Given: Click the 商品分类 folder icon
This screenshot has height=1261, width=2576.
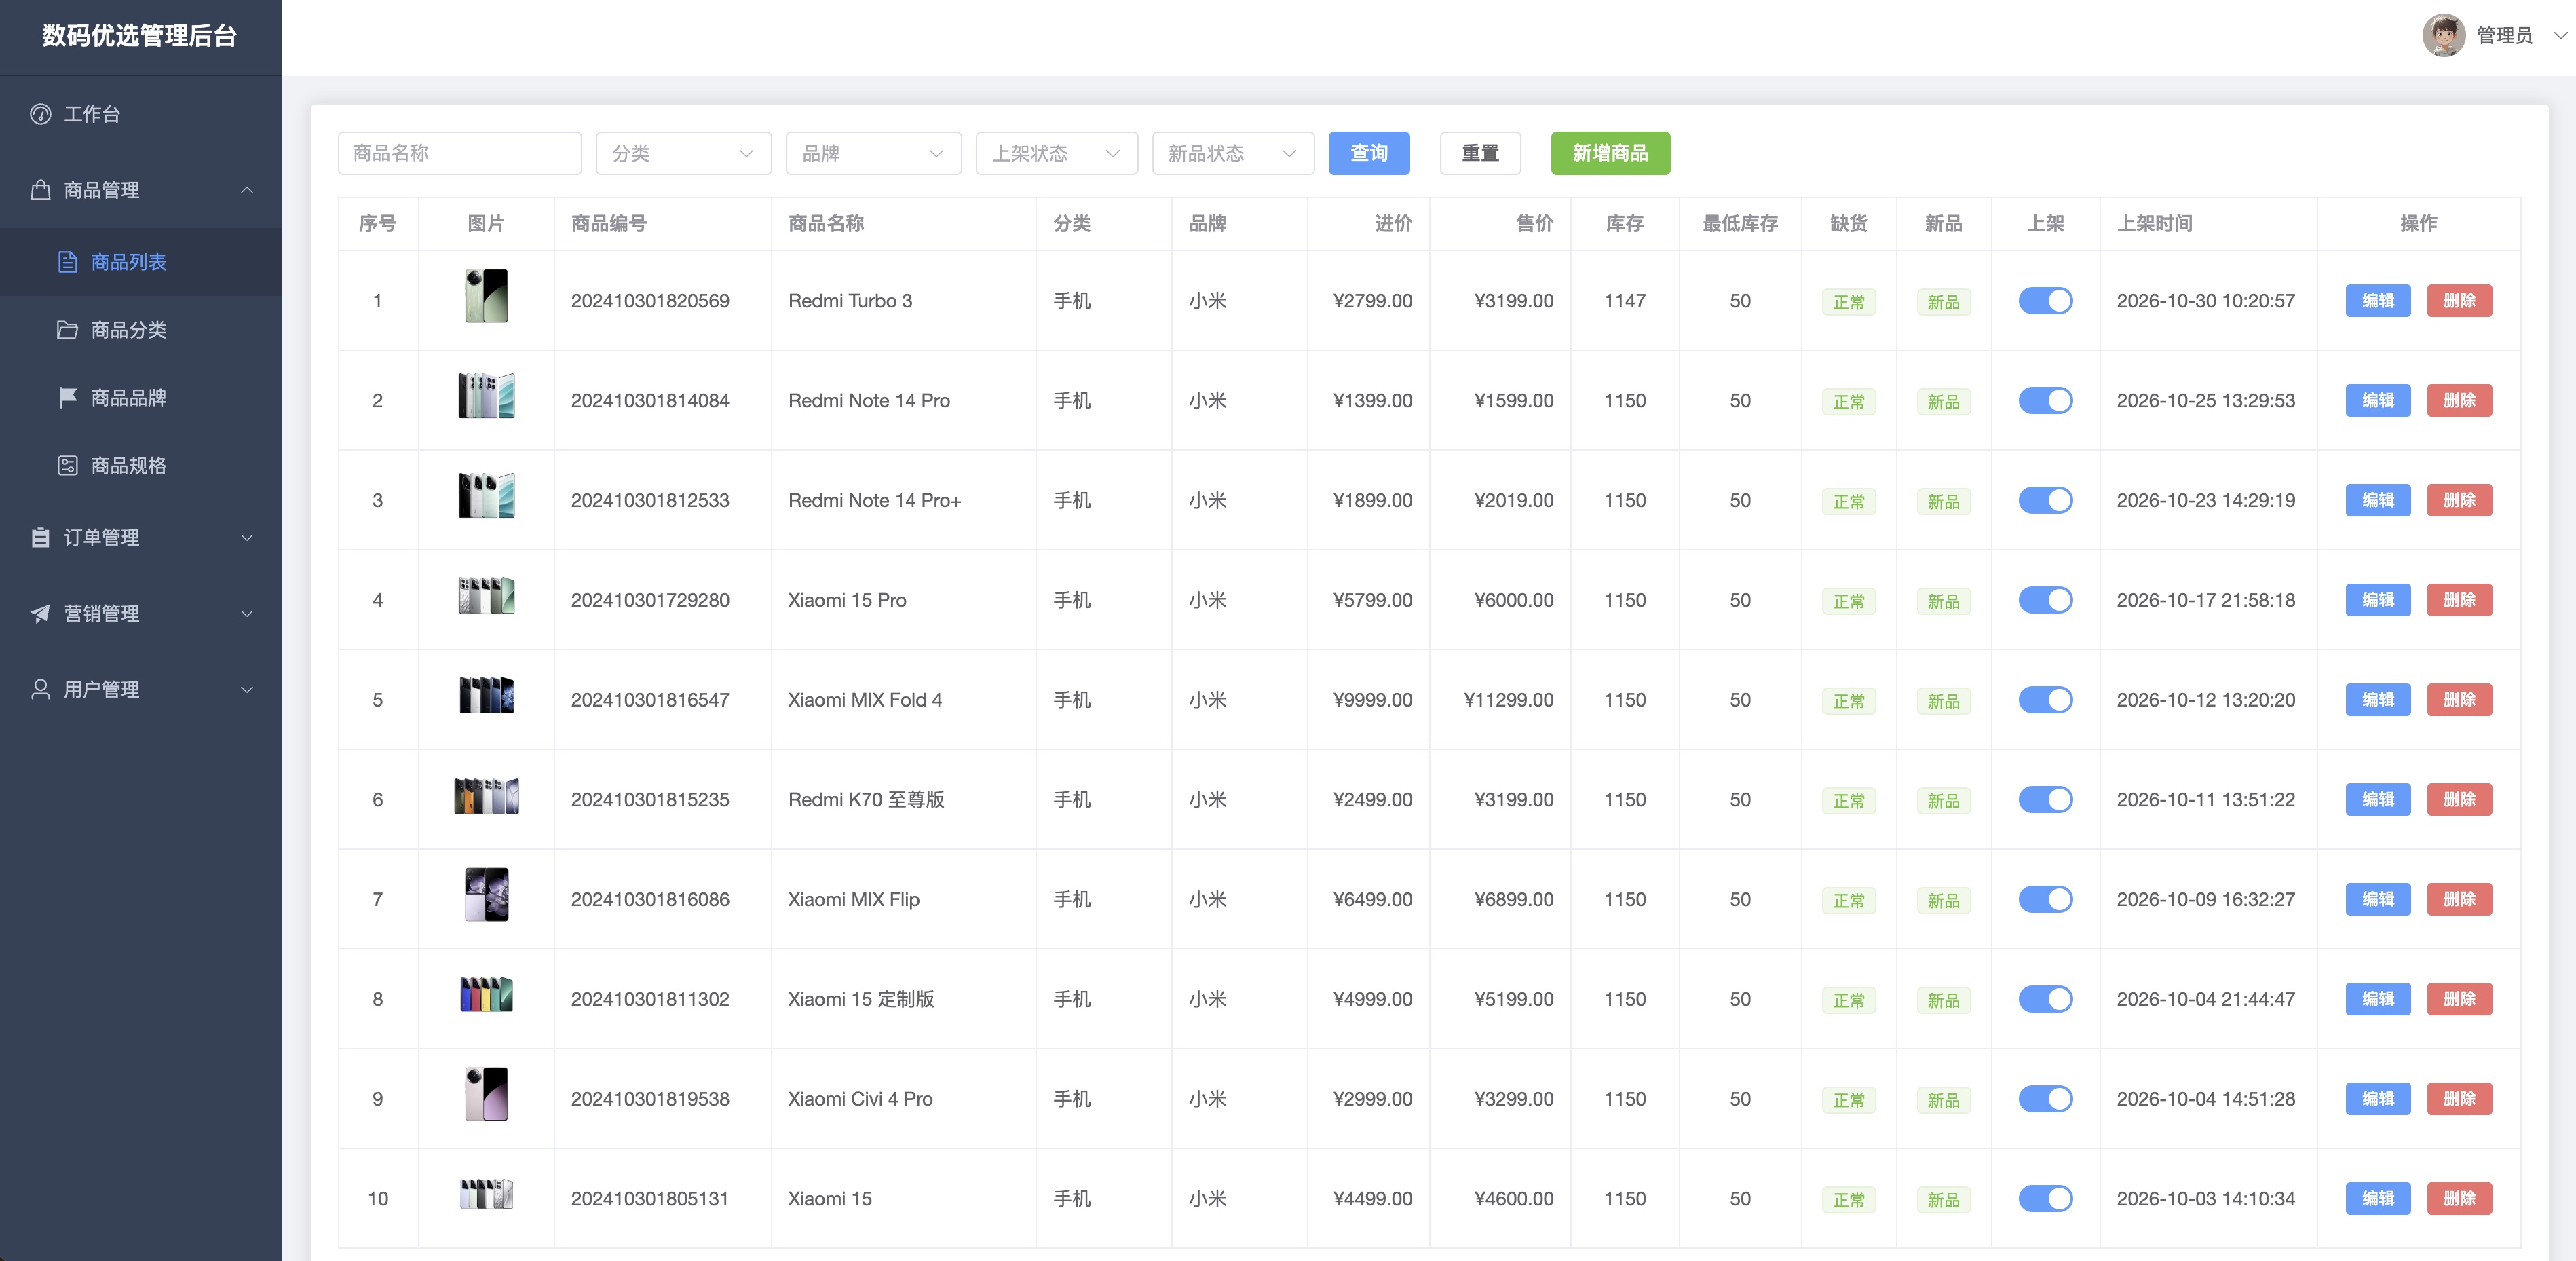Looking at the screenshot, I should point(67,330).
